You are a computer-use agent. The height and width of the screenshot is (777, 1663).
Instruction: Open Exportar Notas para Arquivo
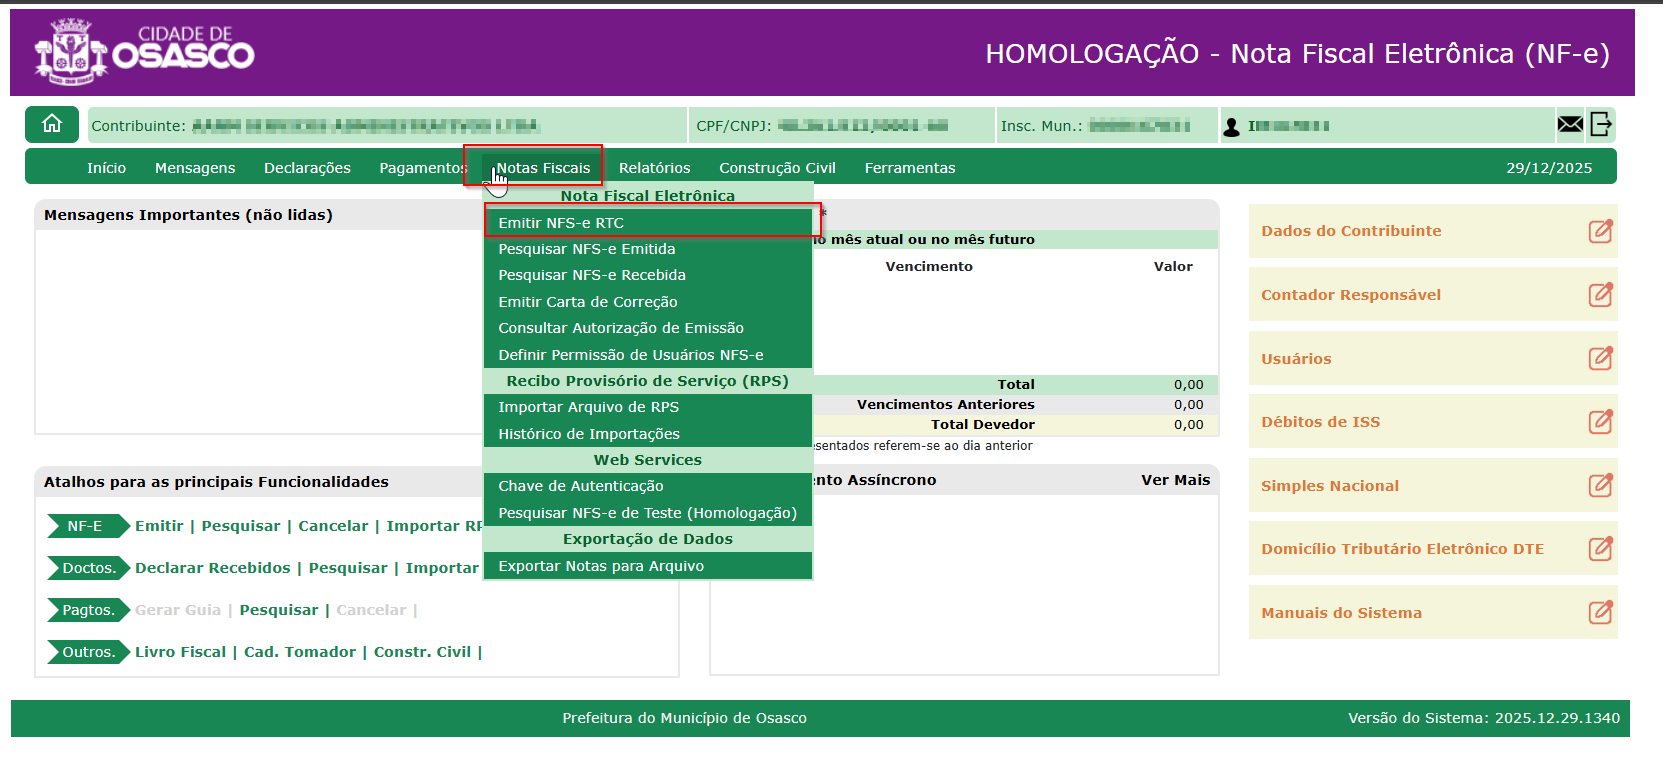(x=601, y=566)
